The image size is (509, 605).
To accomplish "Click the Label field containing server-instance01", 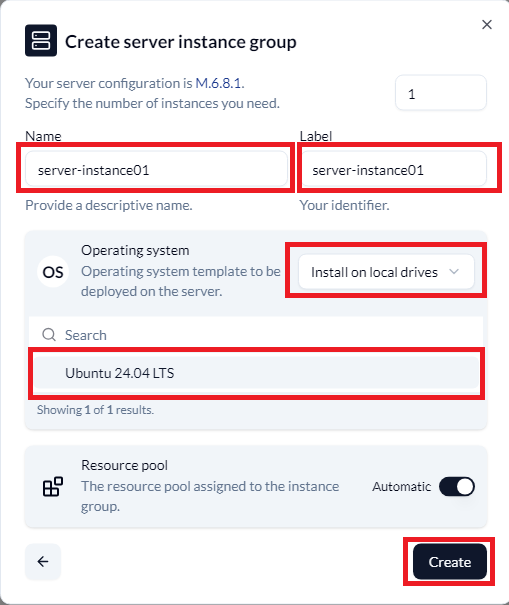I will tap(393, 169).
